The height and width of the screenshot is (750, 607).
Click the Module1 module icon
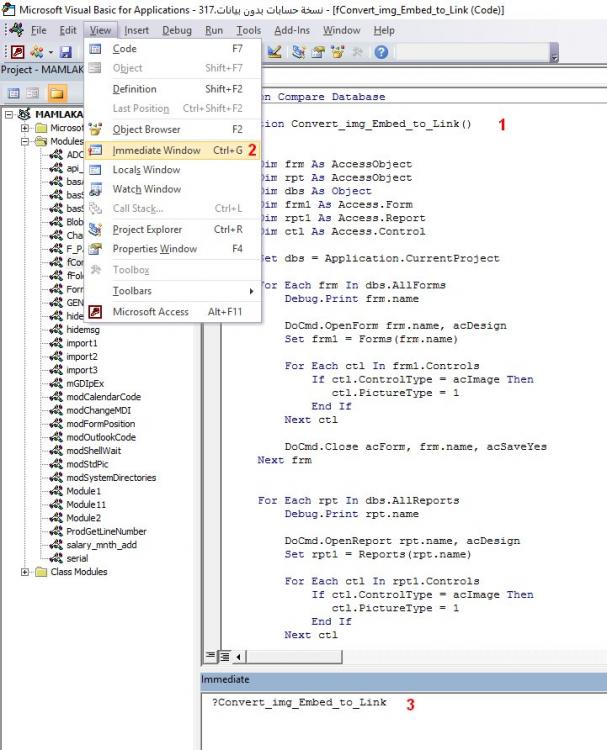point(56,491)
